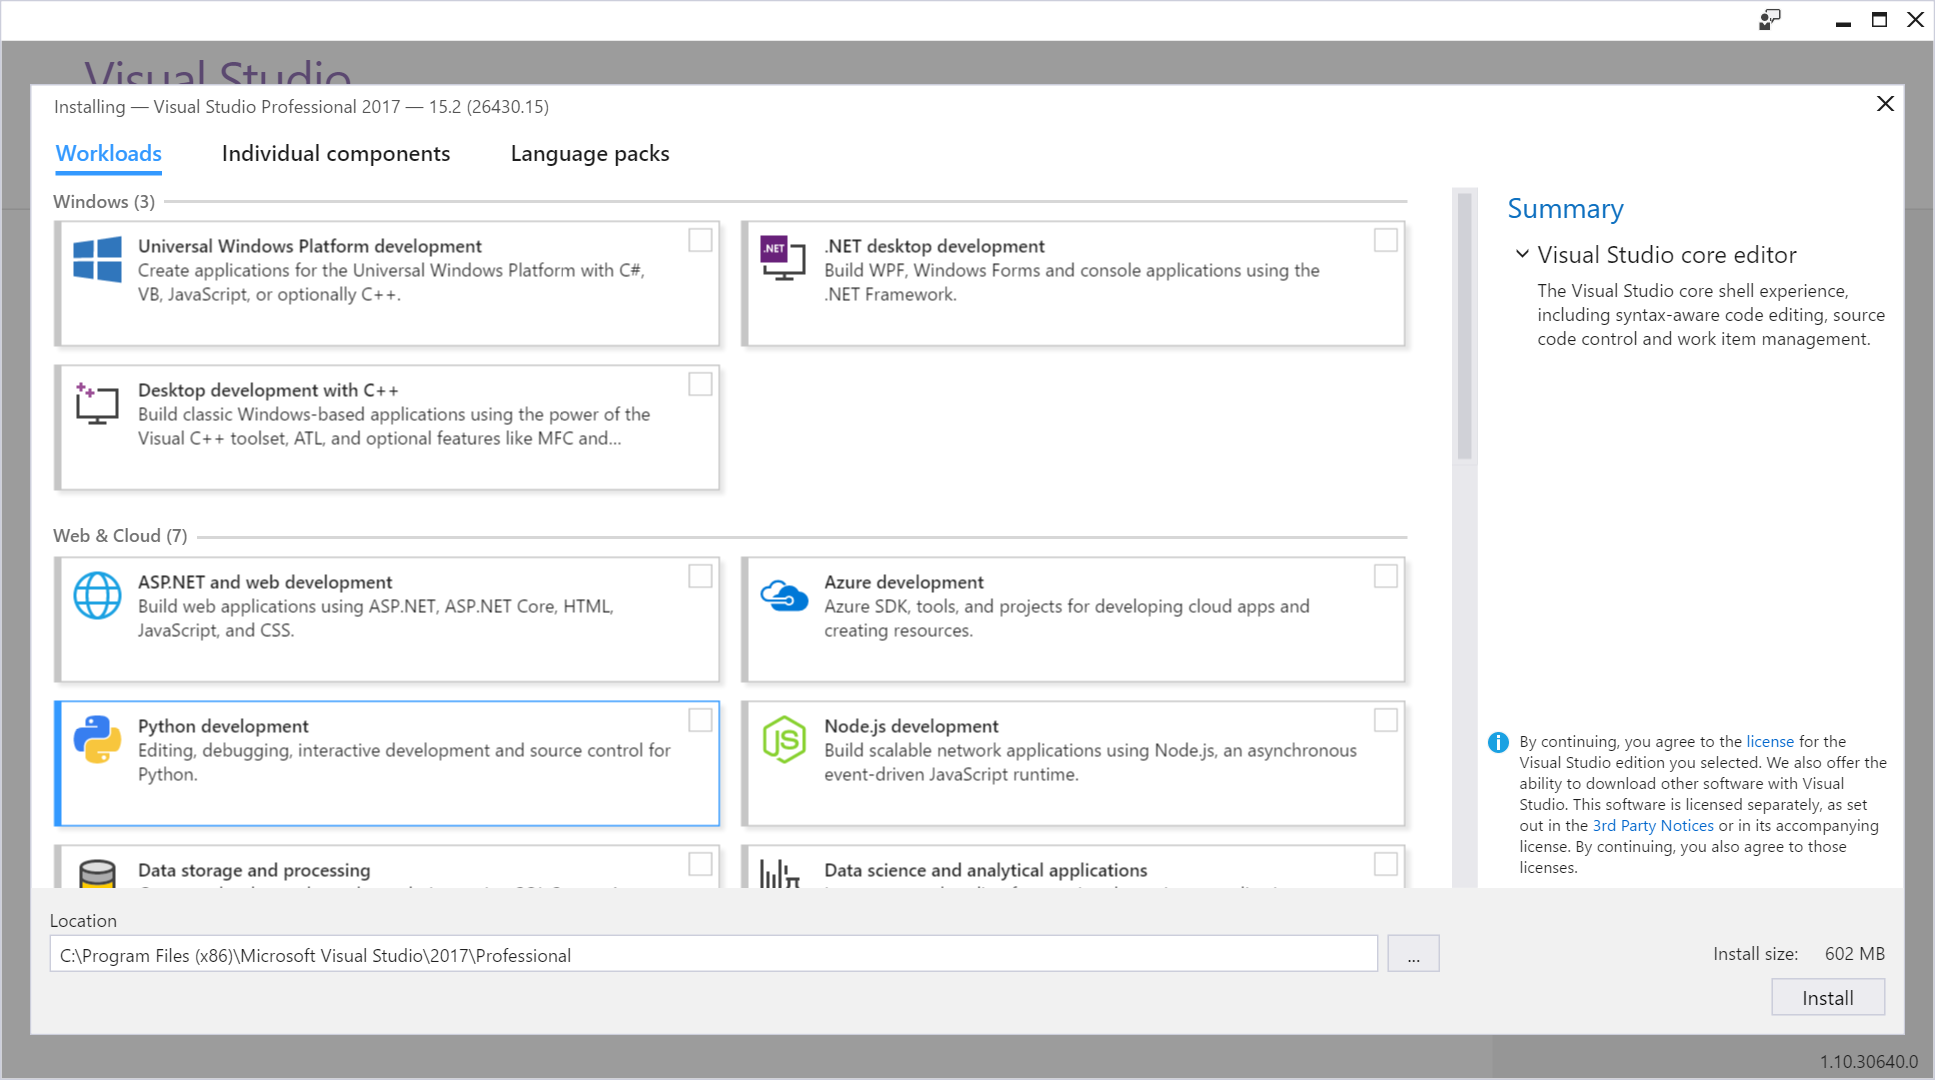Click the feedback icon in title bar
This screenshot has height=1080, width=1935.
[x=1770, y=20]
